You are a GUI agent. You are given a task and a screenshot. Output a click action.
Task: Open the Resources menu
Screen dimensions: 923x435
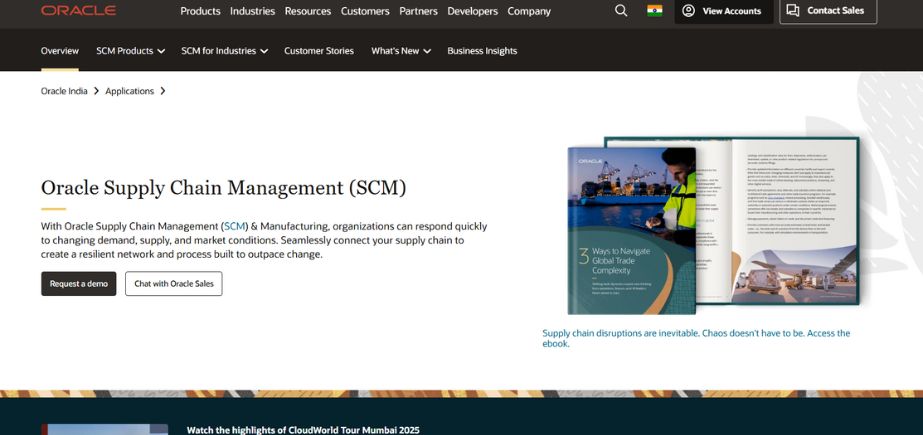pyautogui.click(x=308, y=11)
